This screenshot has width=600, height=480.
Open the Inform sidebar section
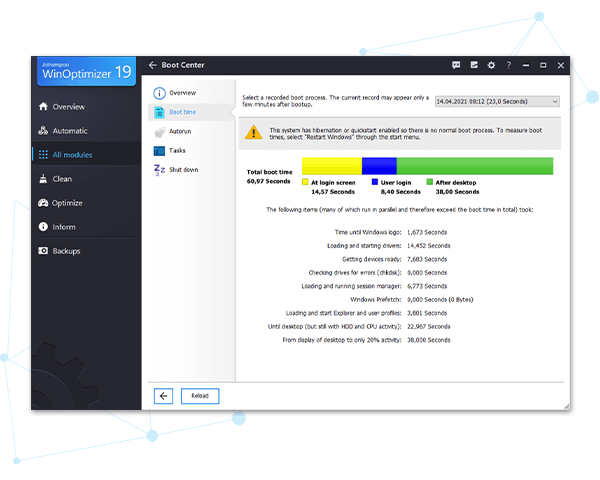point(86,227)
